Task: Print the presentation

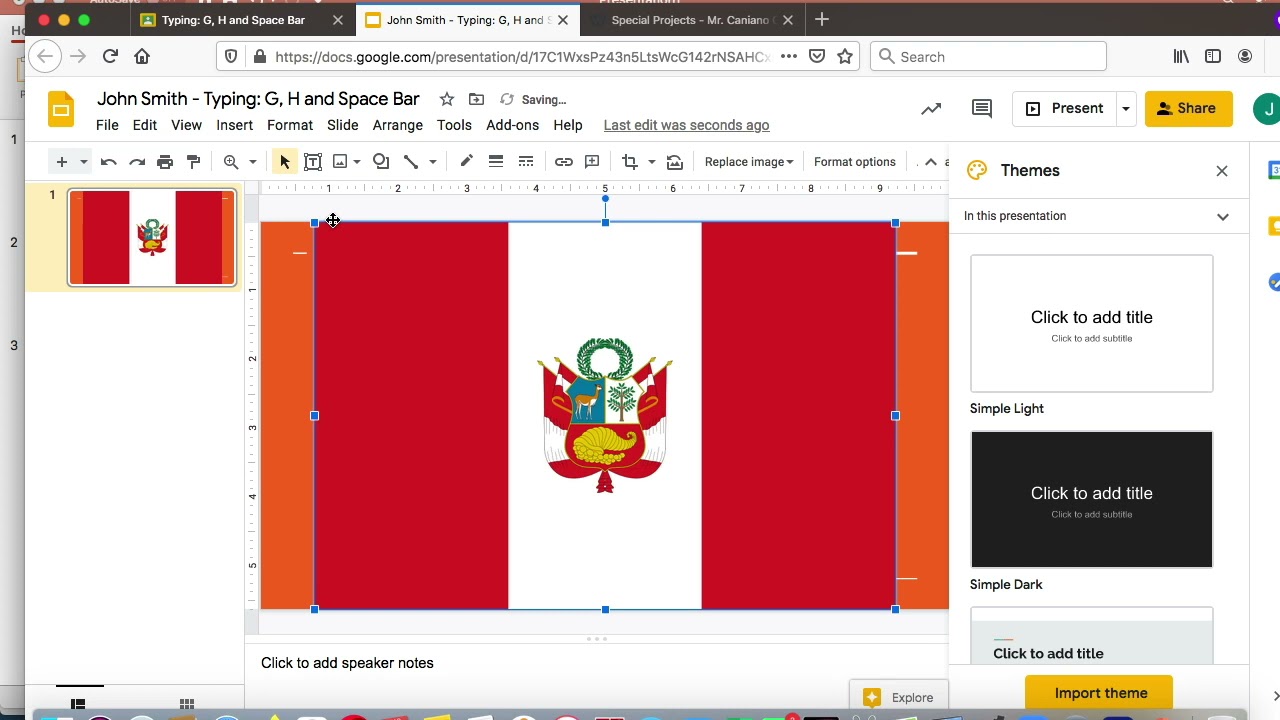Action: click(165, 162)
